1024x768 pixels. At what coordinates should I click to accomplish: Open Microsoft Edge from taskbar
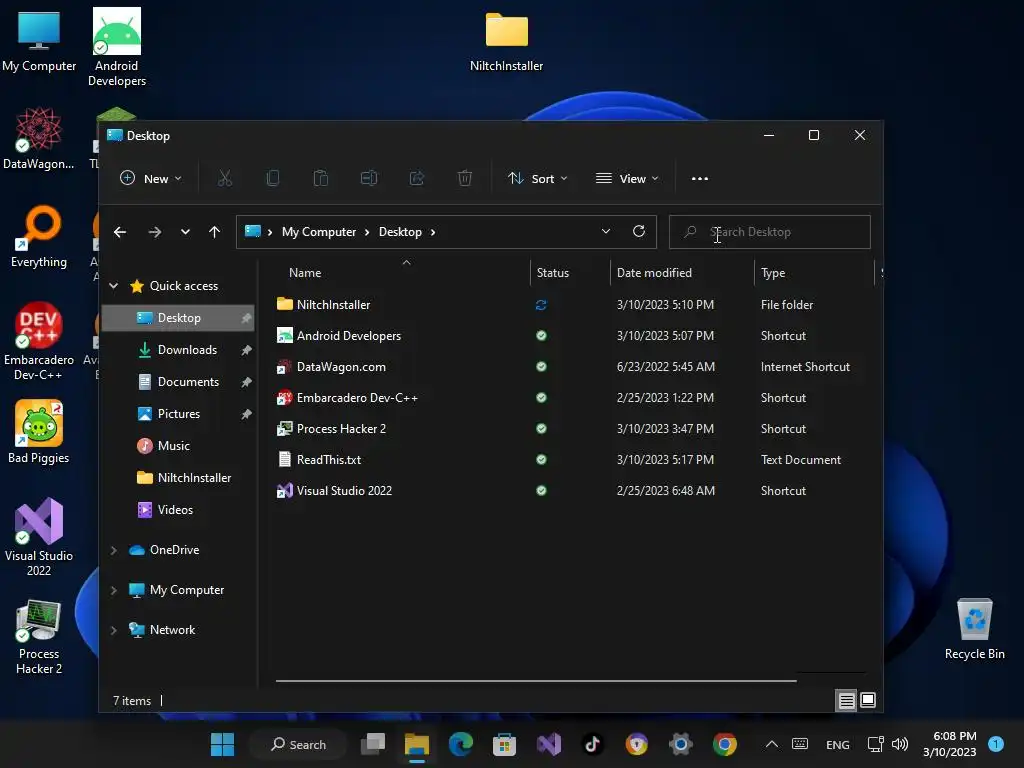(x=460, y=744)
